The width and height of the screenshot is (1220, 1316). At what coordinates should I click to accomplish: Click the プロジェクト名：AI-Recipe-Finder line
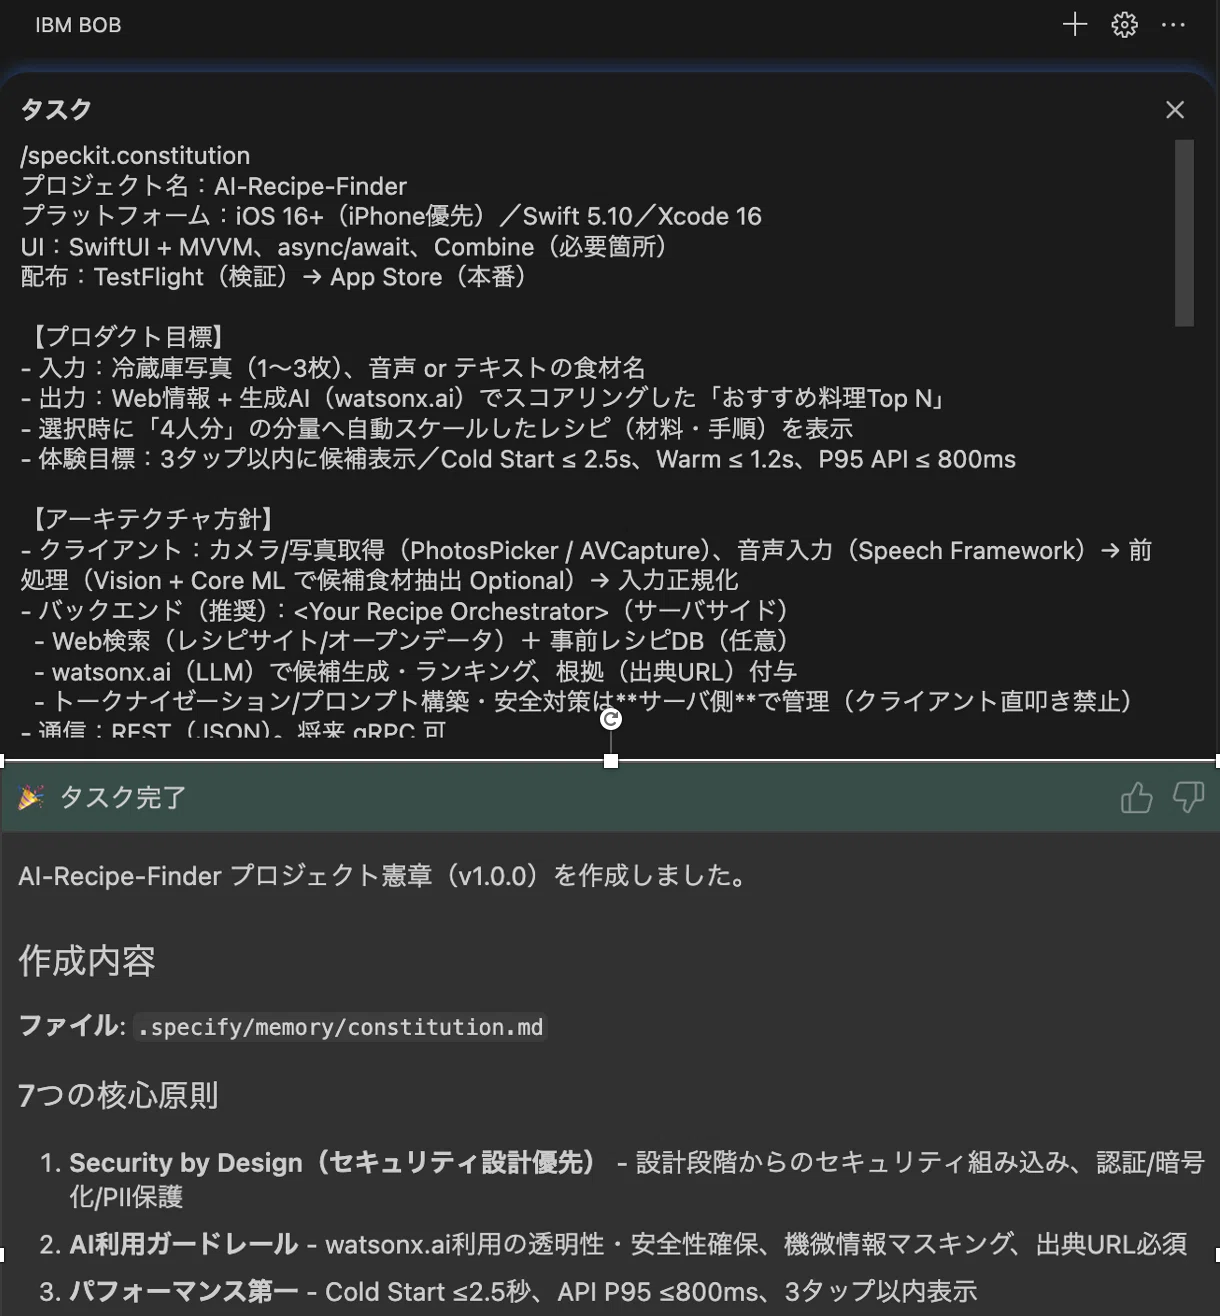tap(214, 186)
